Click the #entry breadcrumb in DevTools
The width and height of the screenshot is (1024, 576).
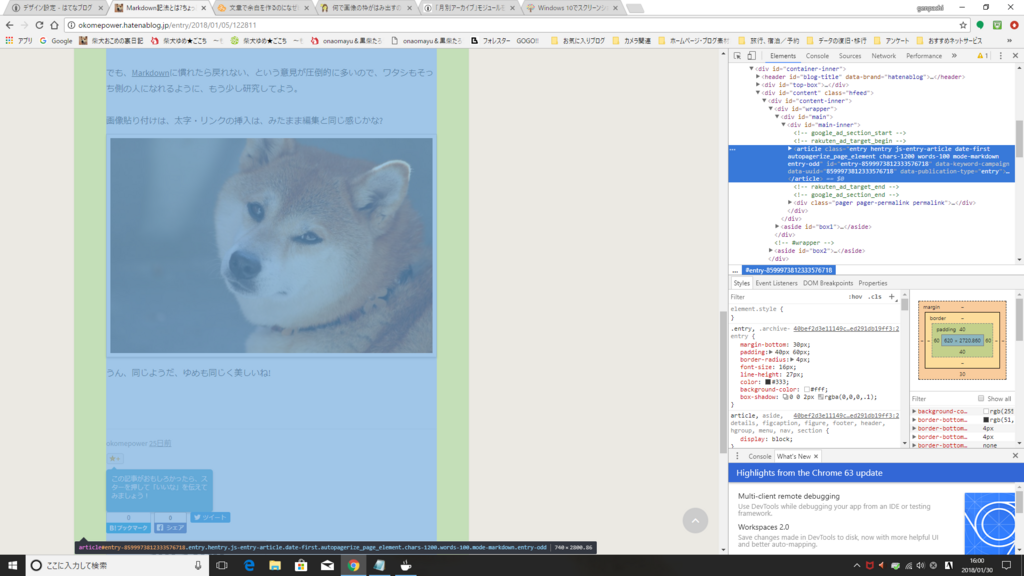point(789,270)
